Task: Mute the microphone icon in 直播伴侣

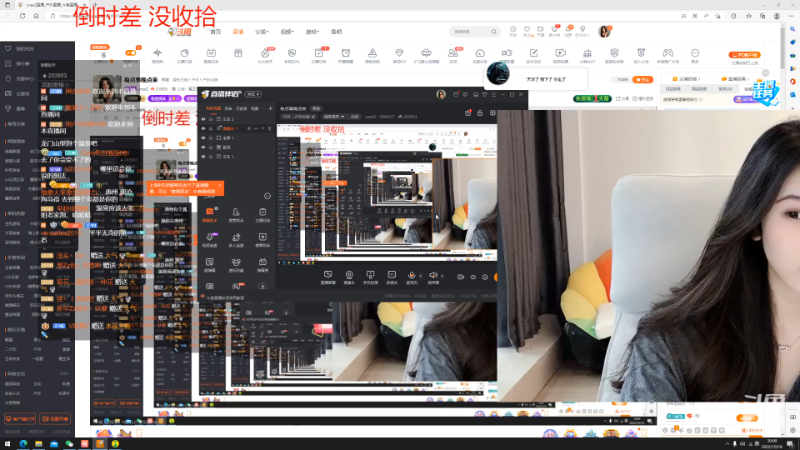Action: (x=411, y=276)
